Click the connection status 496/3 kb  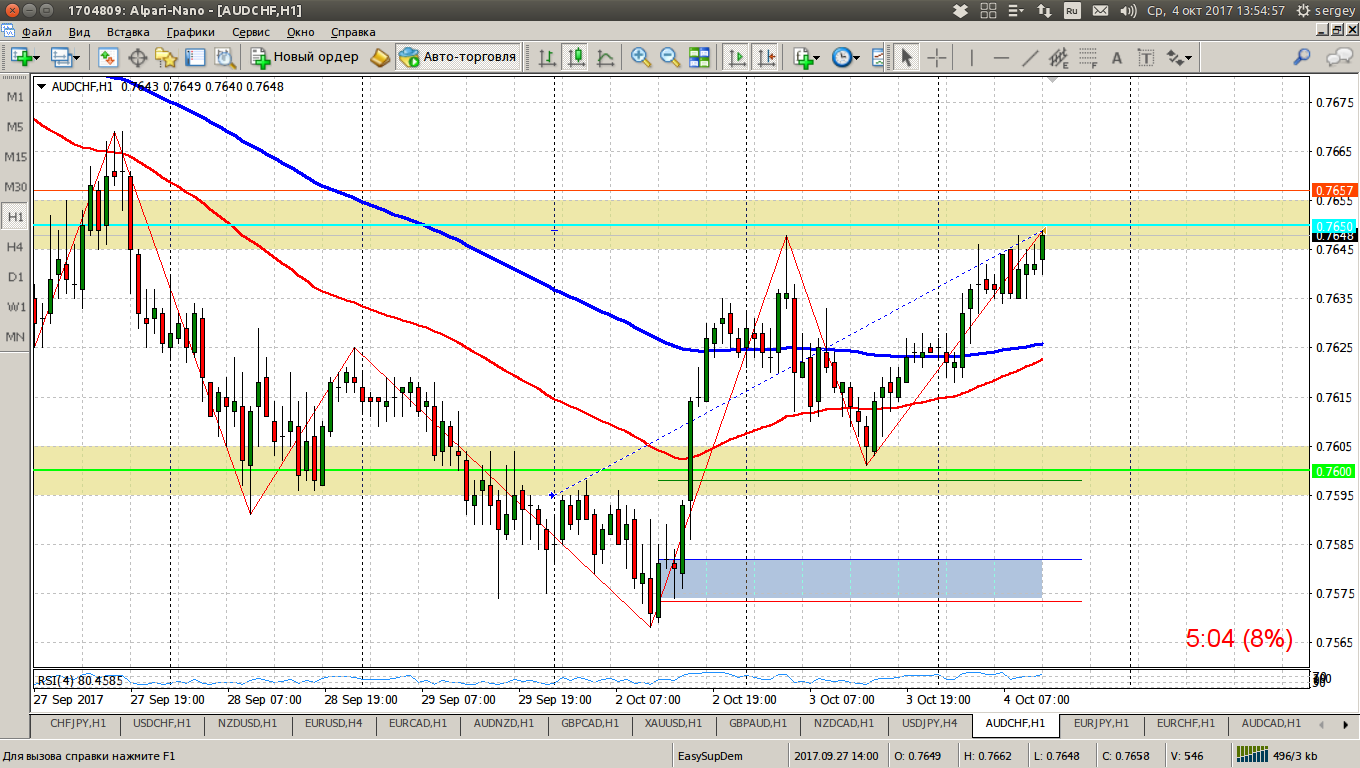point(1277,756)
